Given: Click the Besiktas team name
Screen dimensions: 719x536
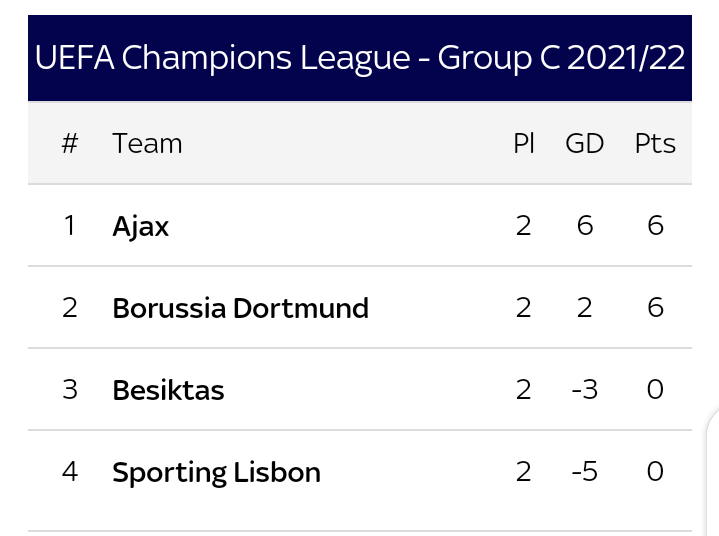Looking at the screenshot, I should 168,390.
